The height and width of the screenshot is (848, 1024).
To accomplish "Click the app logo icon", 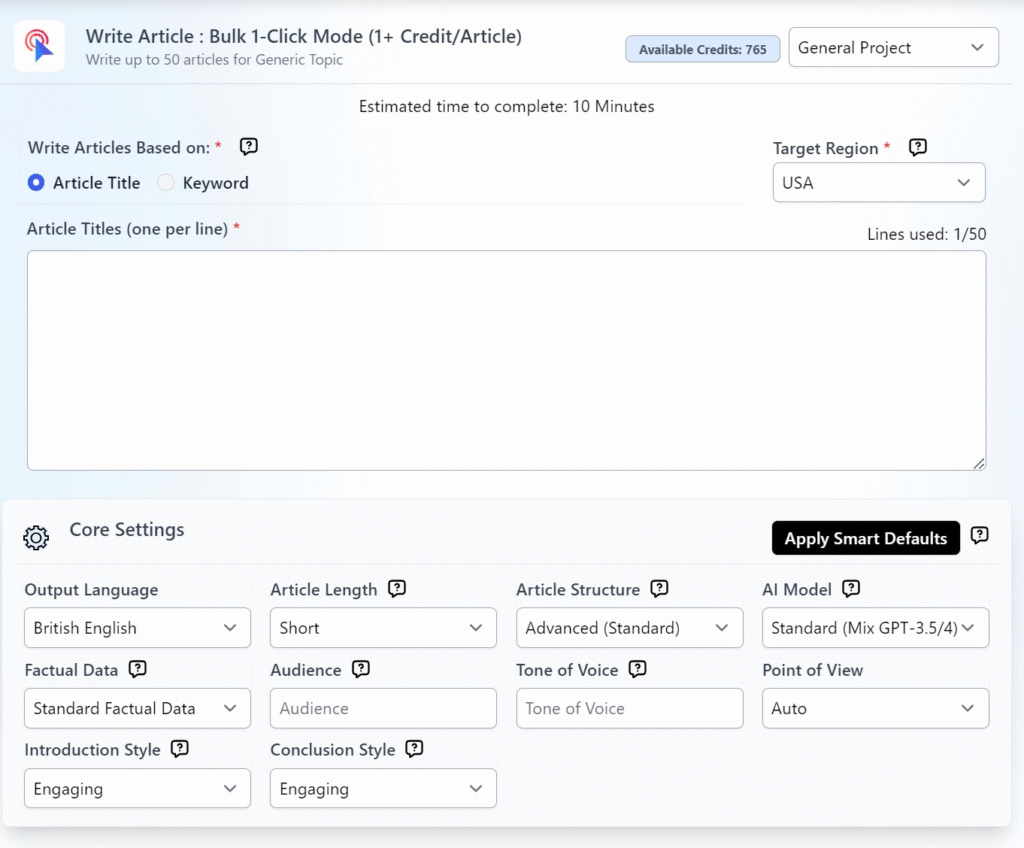I will point(39,46).
